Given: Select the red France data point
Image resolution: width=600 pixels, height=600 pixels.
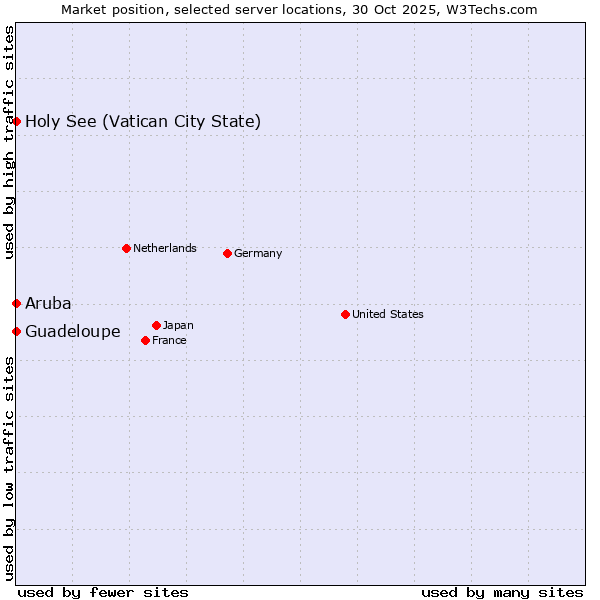Looking at the screenshot, I should coord(146,340).
